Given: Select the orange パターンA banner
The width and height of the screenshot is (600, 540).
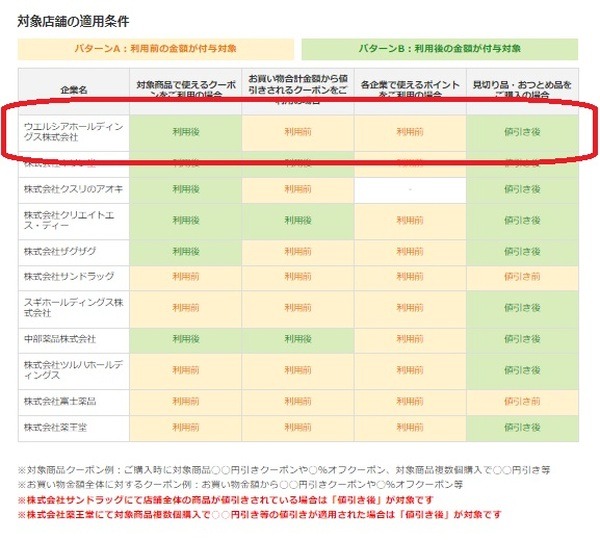Looking at the screenshot, I should [156, 49].
